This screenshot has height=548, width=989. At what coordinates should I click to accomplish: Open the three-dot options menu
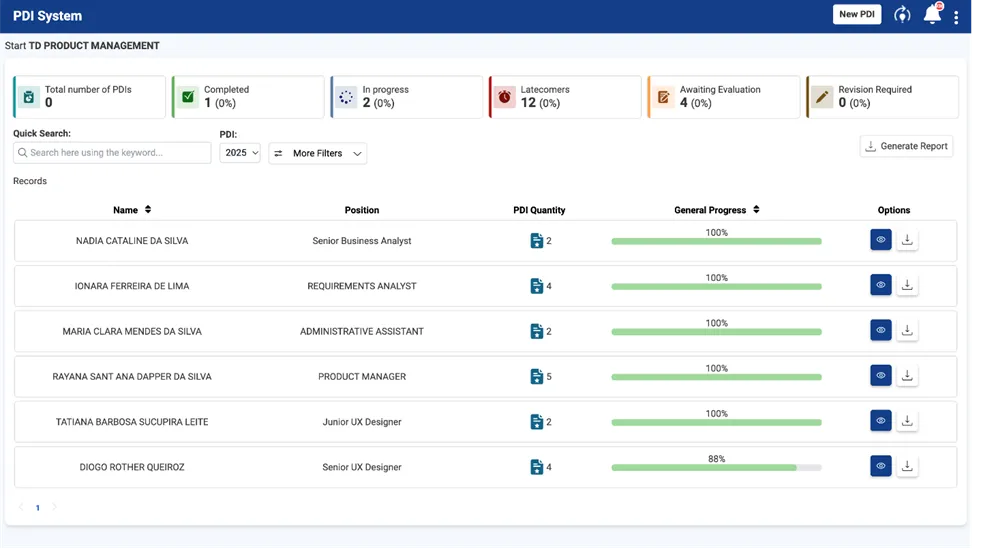956,17
